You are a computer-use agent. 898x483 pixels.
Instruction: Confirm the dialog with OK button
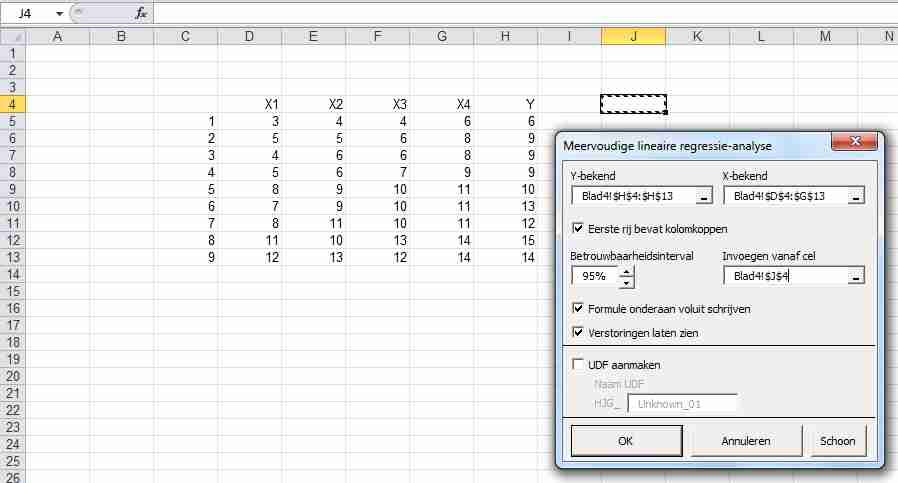pos(626,441)
